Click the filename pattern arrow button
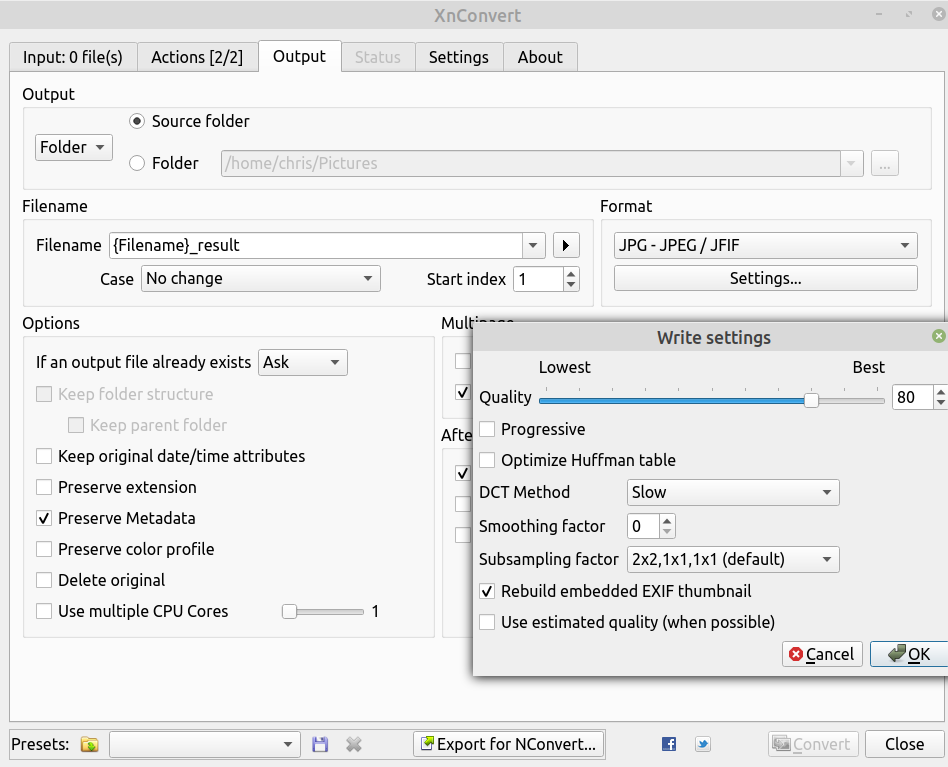948x767 pixels. pyautogui.click(x=566, y=245)
